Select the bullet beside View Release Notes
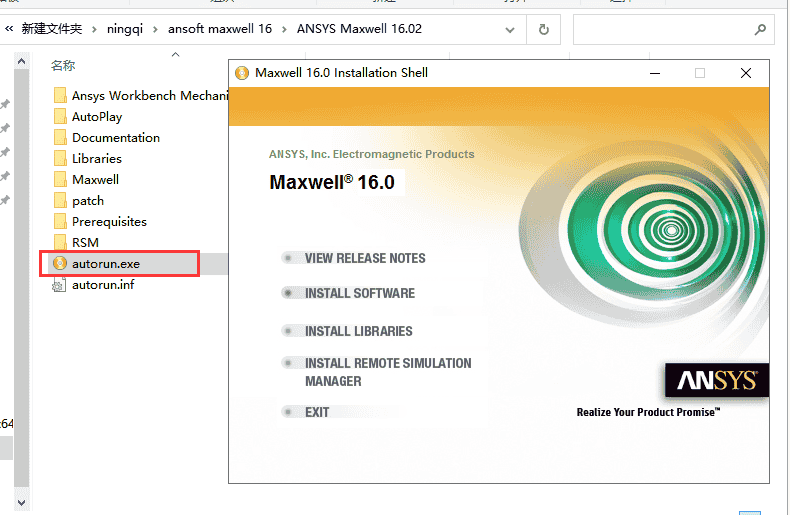 (288, 258)
